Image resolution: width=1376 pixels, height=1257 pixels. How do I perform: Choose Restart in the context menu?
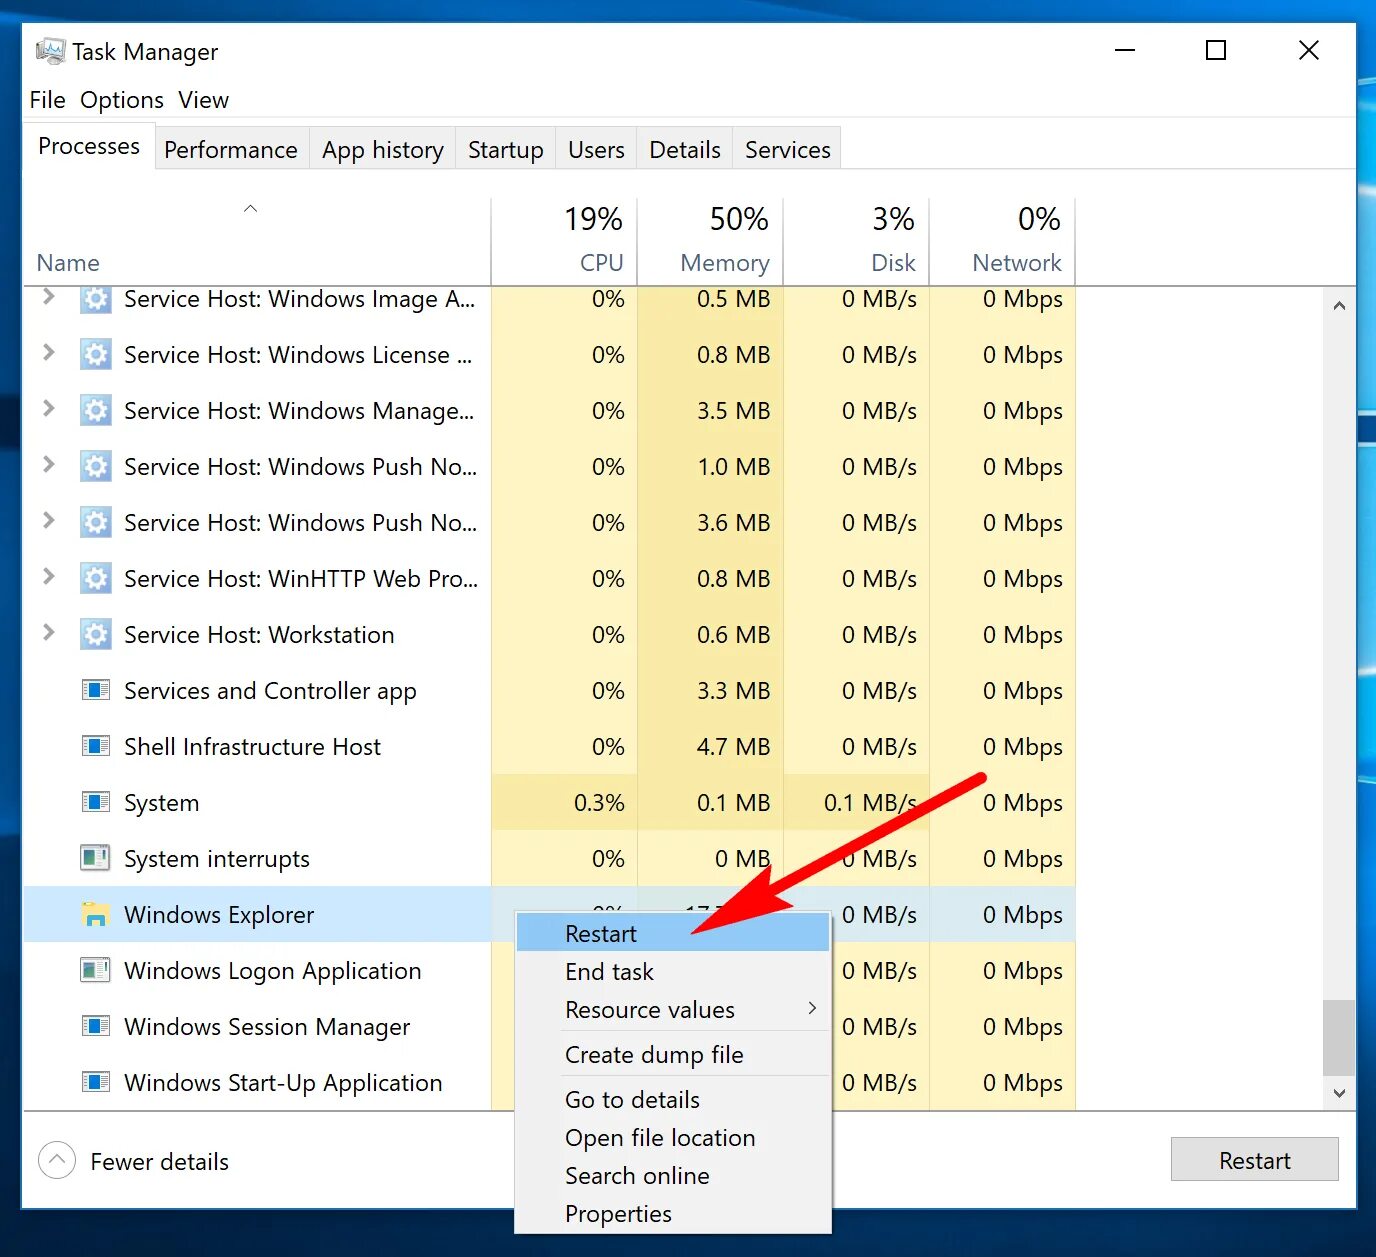point(673,933)
